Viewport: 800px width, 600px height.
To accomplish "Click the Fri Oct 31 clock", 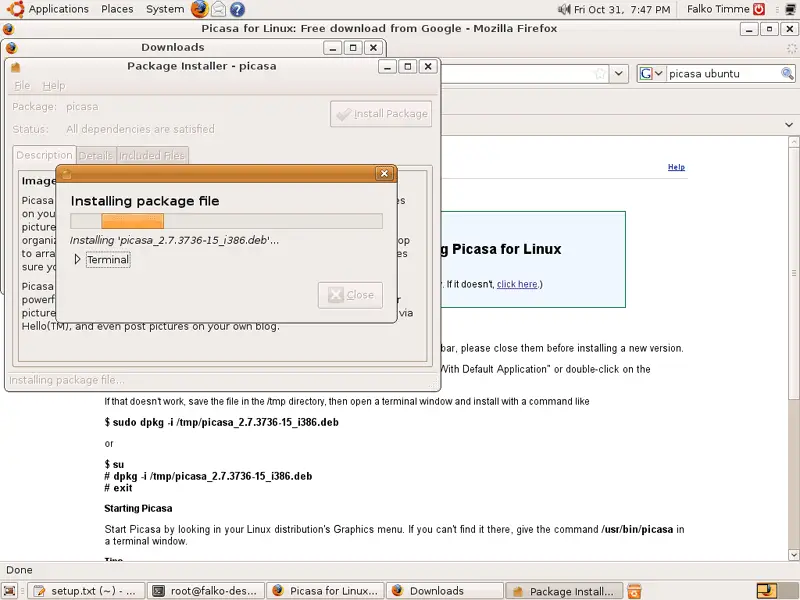I will (x=622, y=9).
